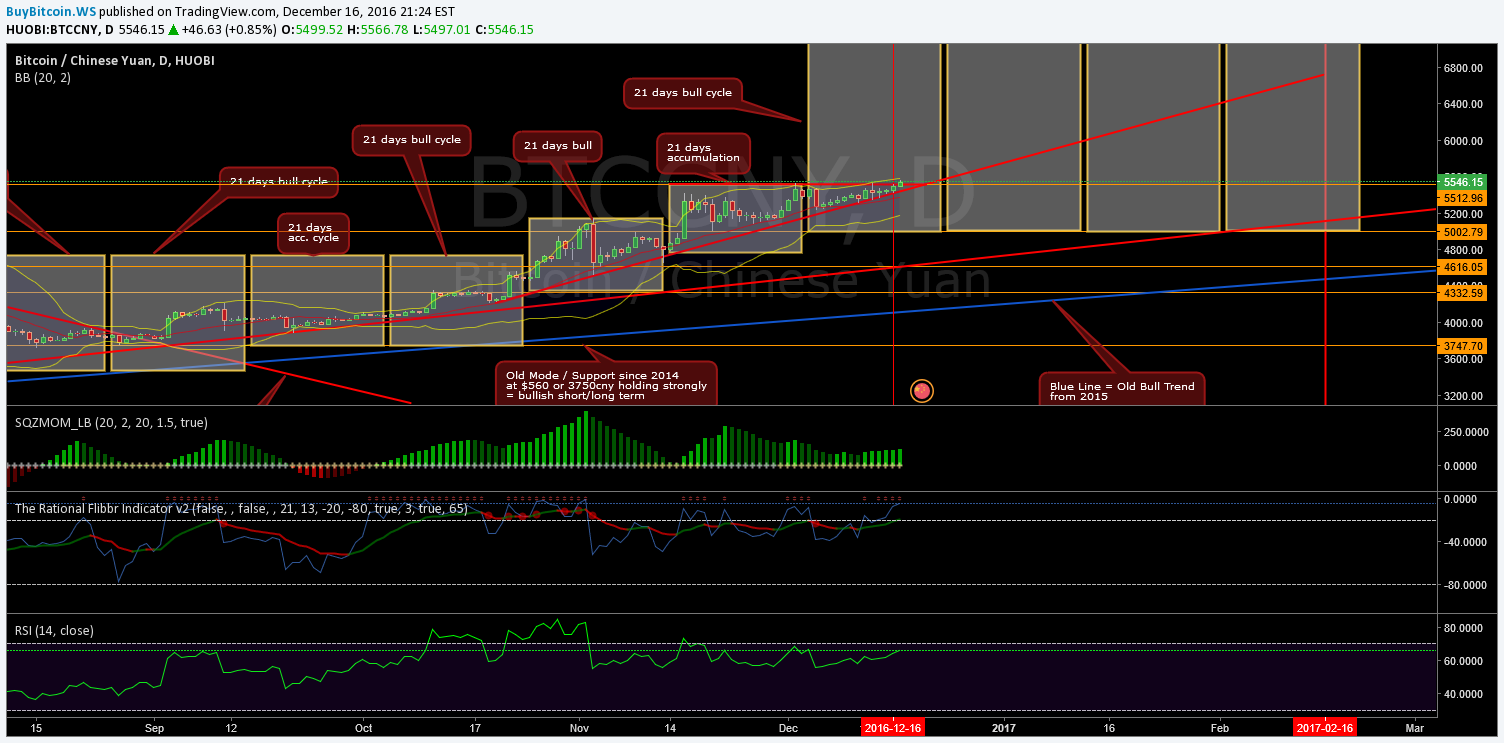Click the green 5546.15 current price tag
This screenshot has height=743, width=1504.
1461,182
